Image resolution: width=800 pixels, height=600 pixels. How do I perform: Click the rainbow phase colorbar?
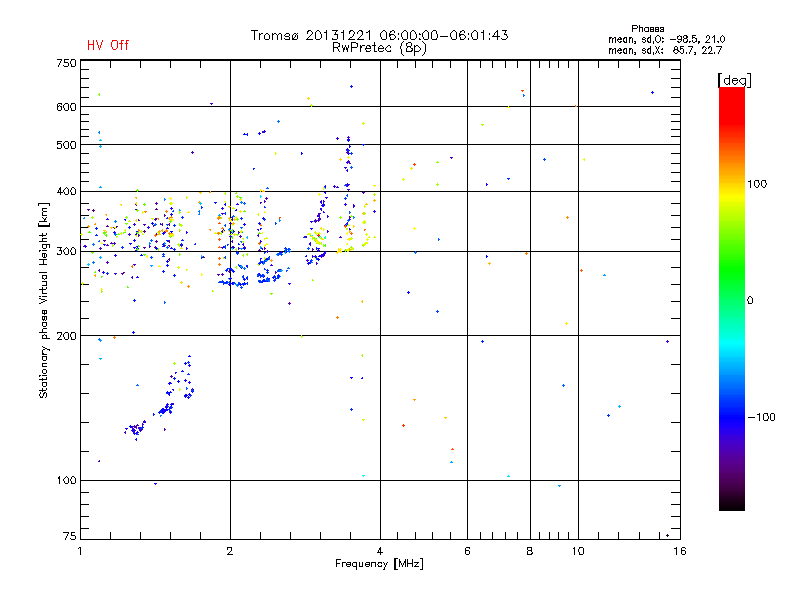point(732,299)
